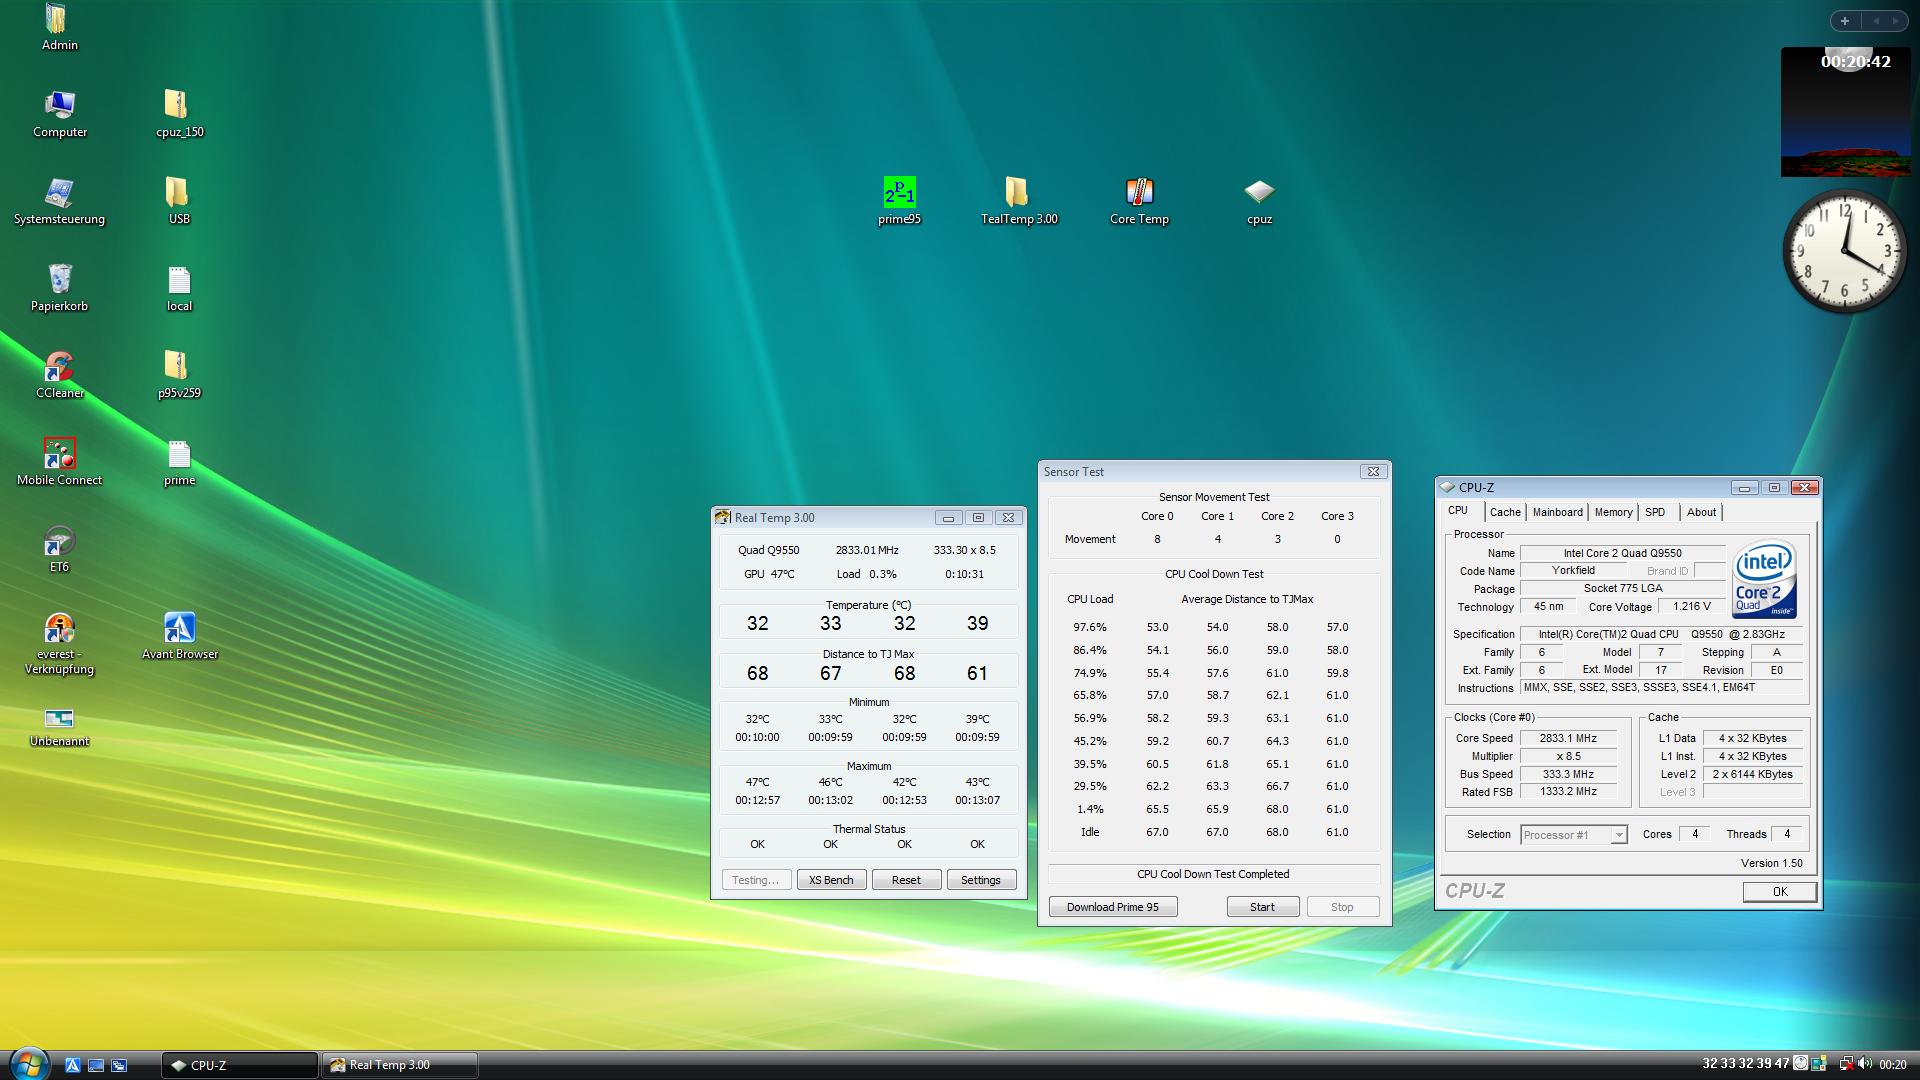Open the everest Verknüpfung shortcut
Image resolution: width=1920 pixels, height=1080 pixels.
[x=59, y=629]
